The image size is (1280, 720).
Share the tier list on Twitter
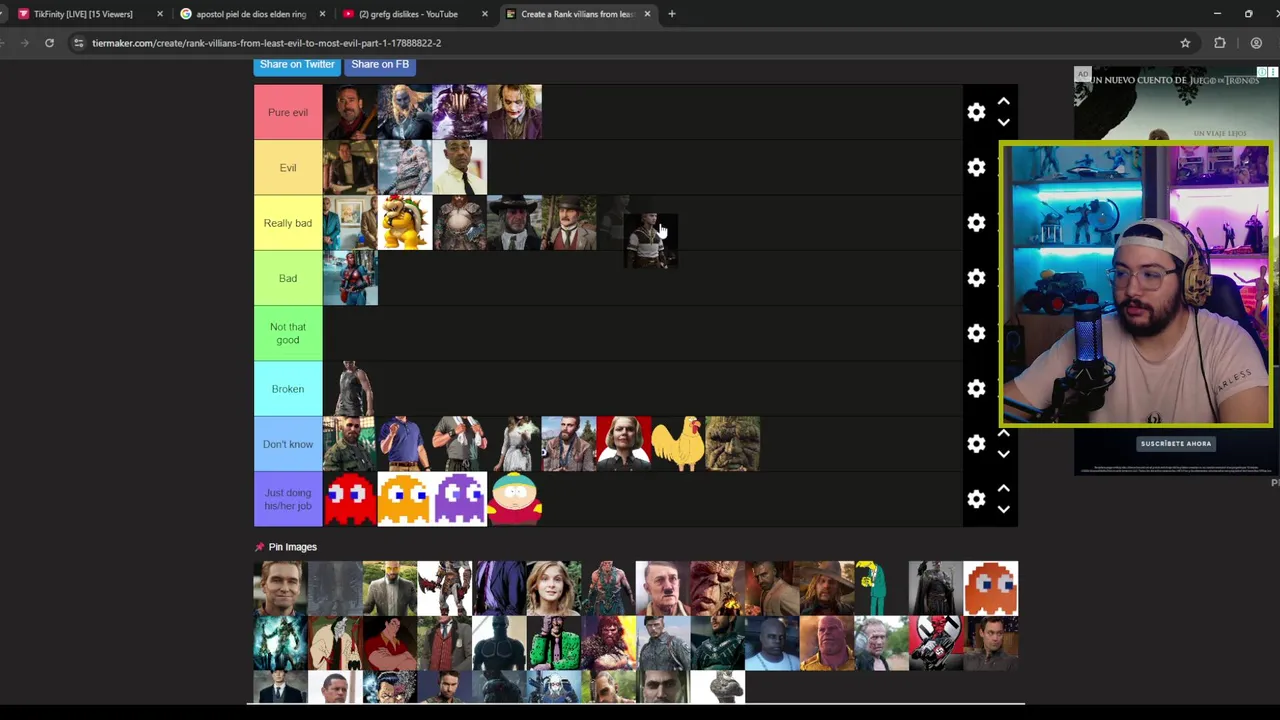click(297, 64)
